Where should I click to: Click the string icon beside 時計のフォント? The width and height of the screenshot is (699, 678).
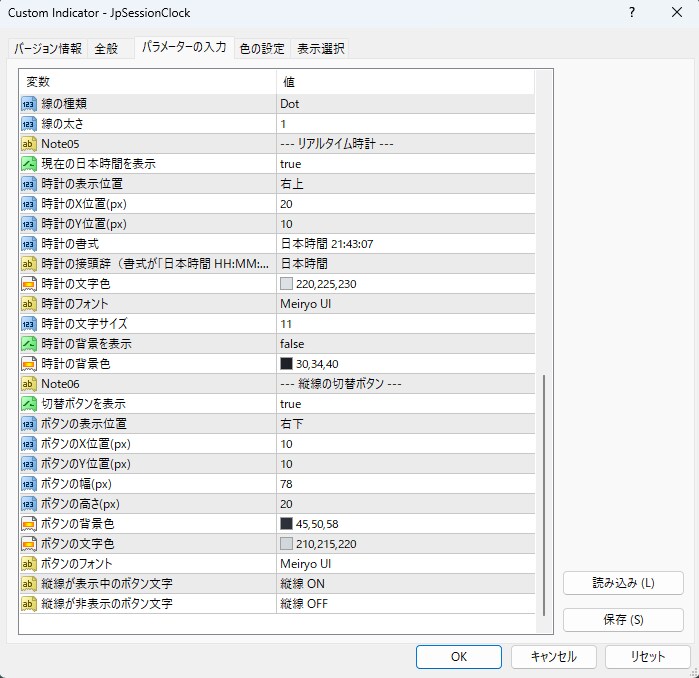click(x=29, y=304)
